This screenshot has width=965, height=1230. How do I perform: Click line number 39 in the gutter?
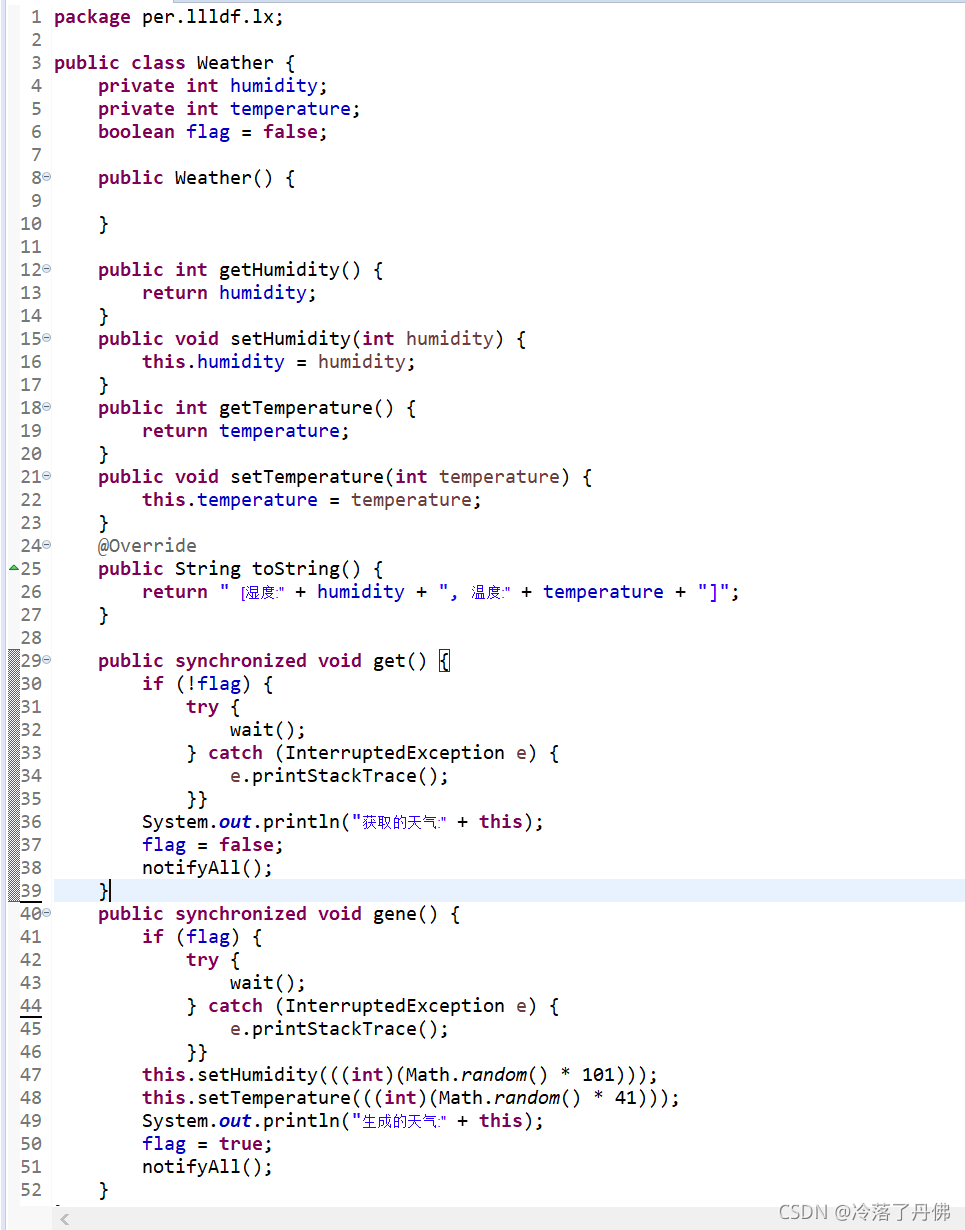click(x=31, y=891)
